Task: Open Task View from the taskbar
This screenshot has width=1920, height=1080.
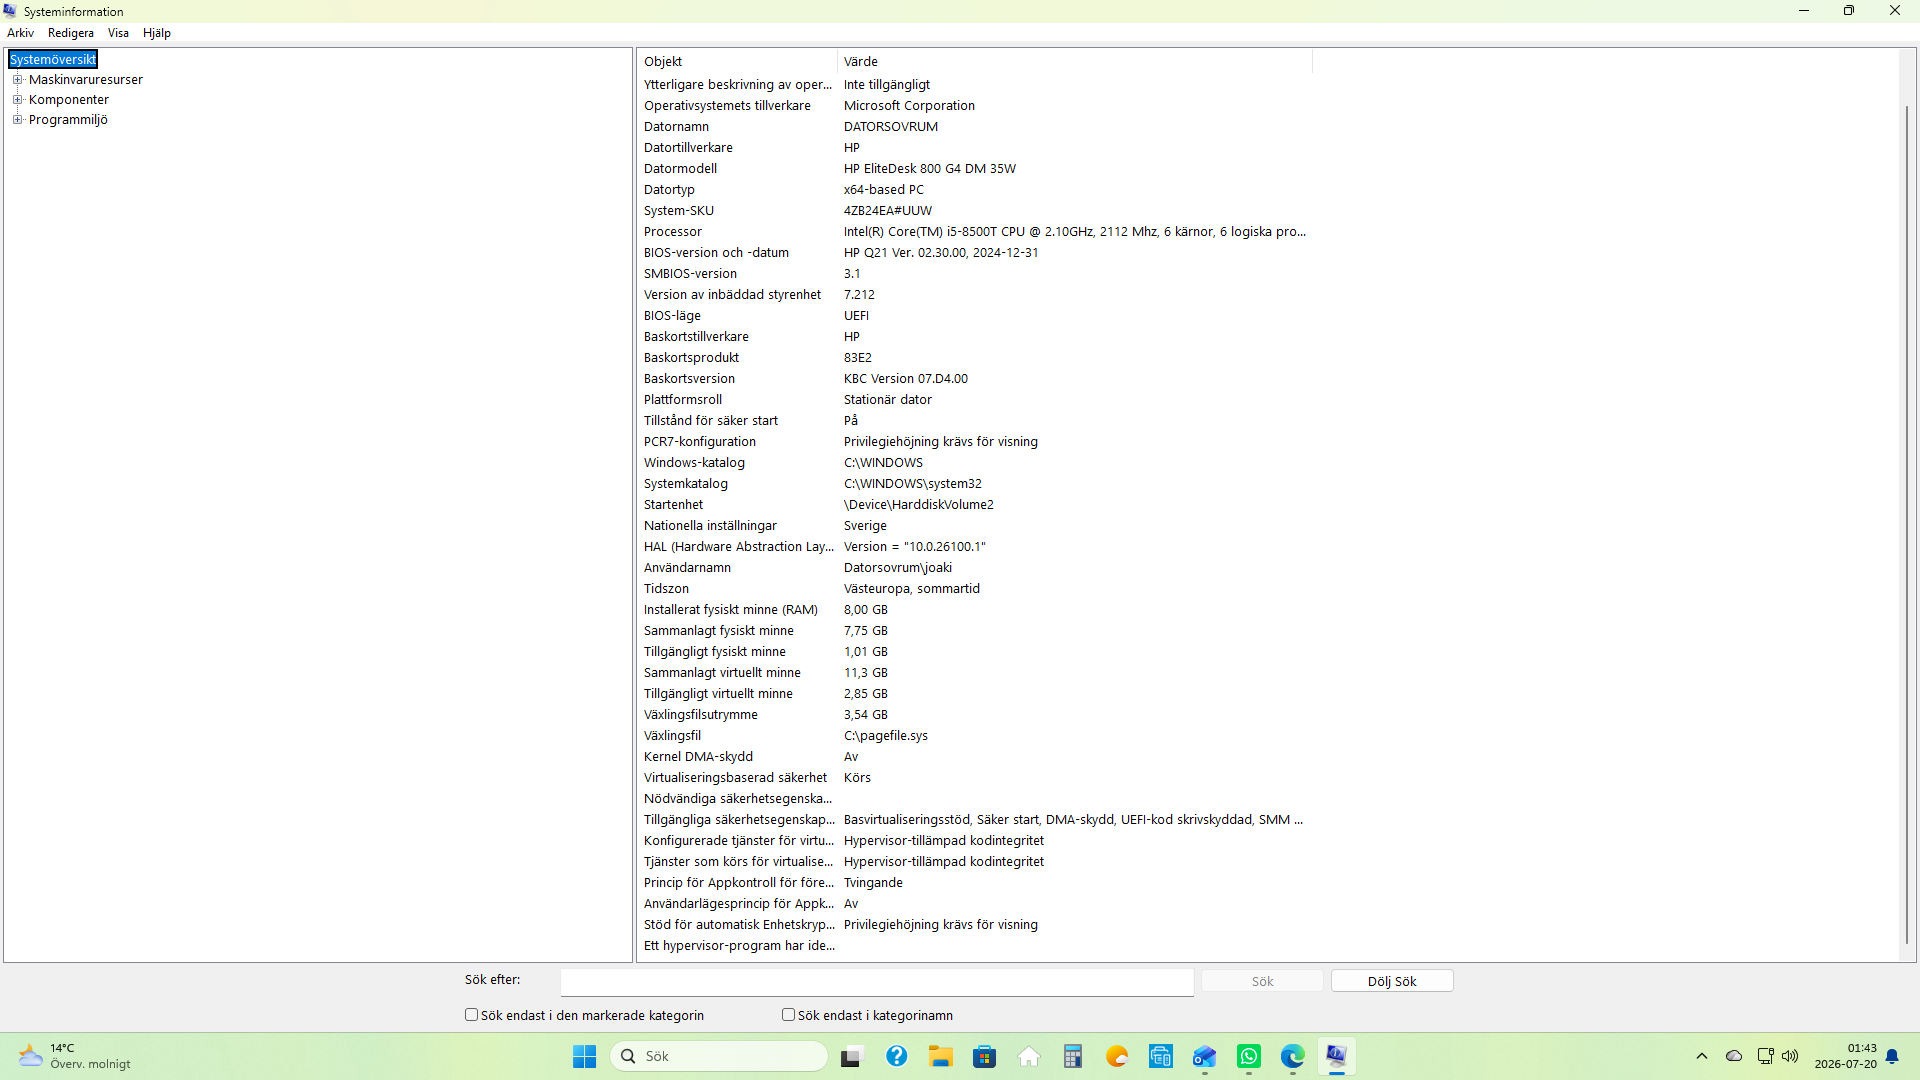Action: pyautogui.click(x=851, y=1056)
